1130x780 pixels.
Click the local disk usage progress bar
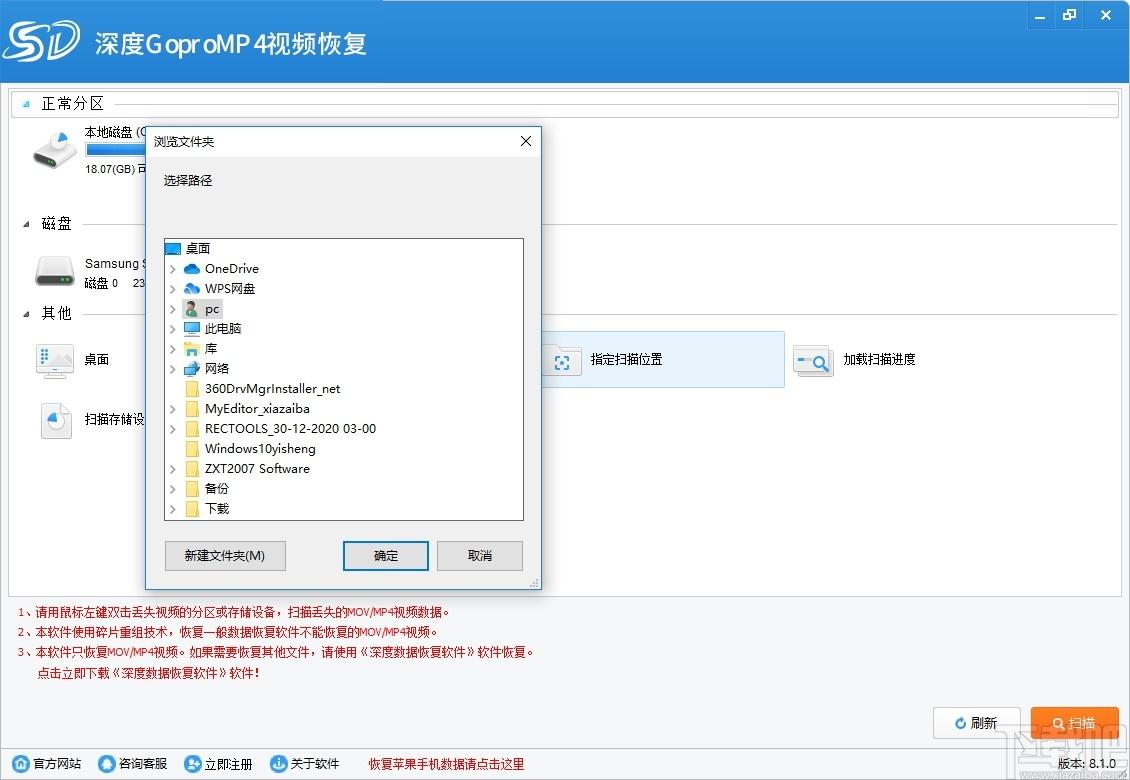[115, 150]
